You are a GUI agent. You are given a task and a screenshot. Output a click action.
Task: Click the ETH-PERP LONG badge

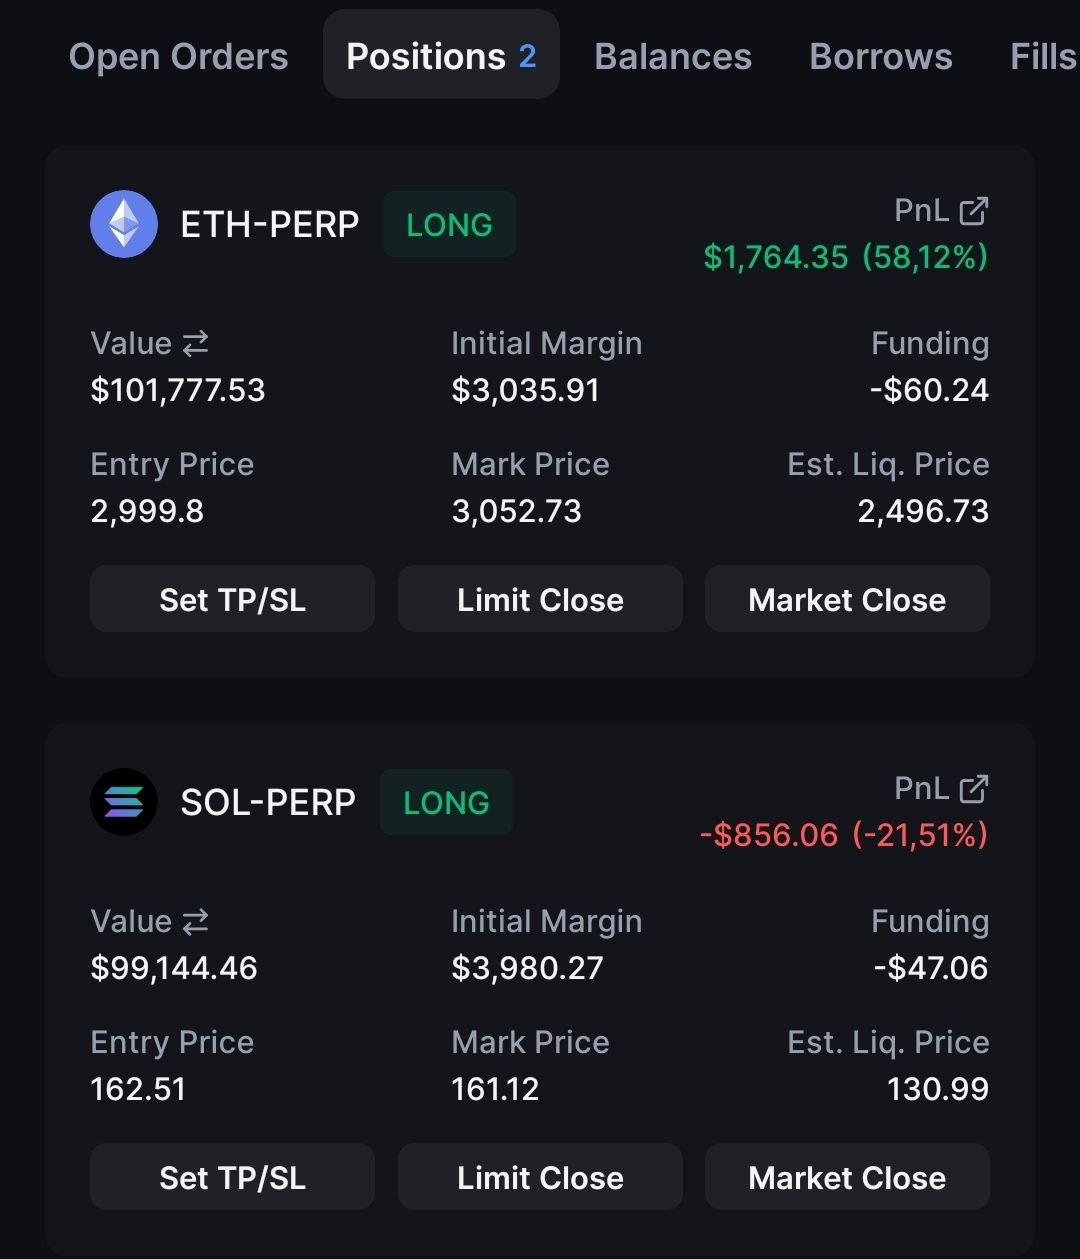point(449,224)
